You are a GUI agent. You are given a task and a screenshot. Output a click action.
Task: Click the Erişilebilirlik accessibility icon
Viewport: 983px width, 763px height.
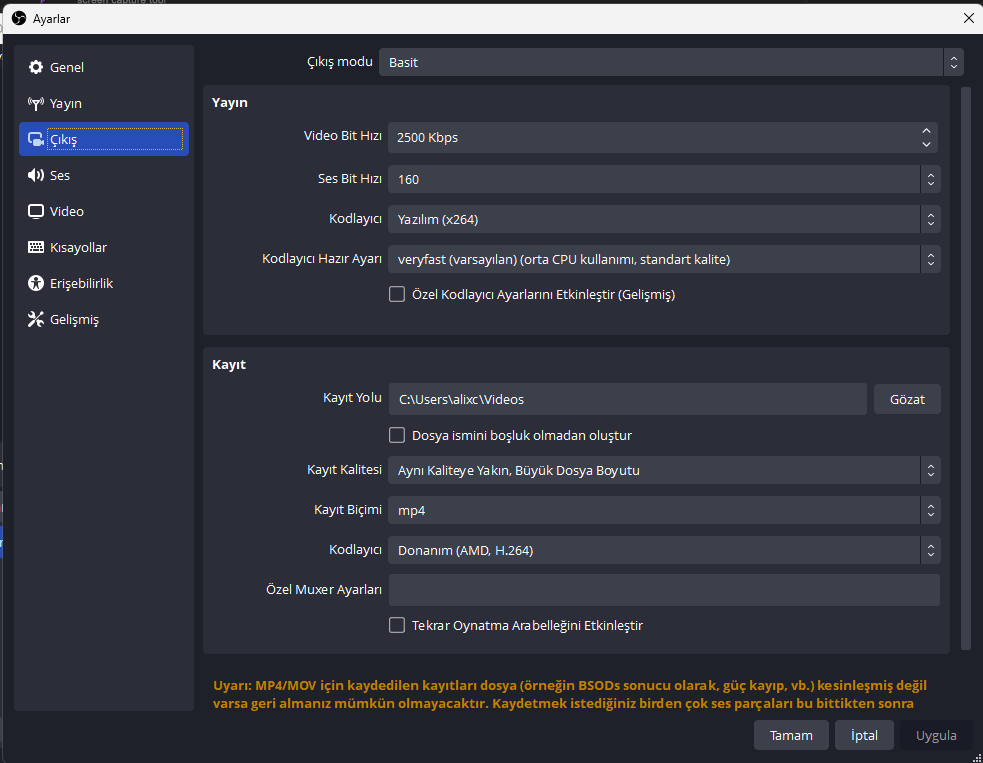36,284
